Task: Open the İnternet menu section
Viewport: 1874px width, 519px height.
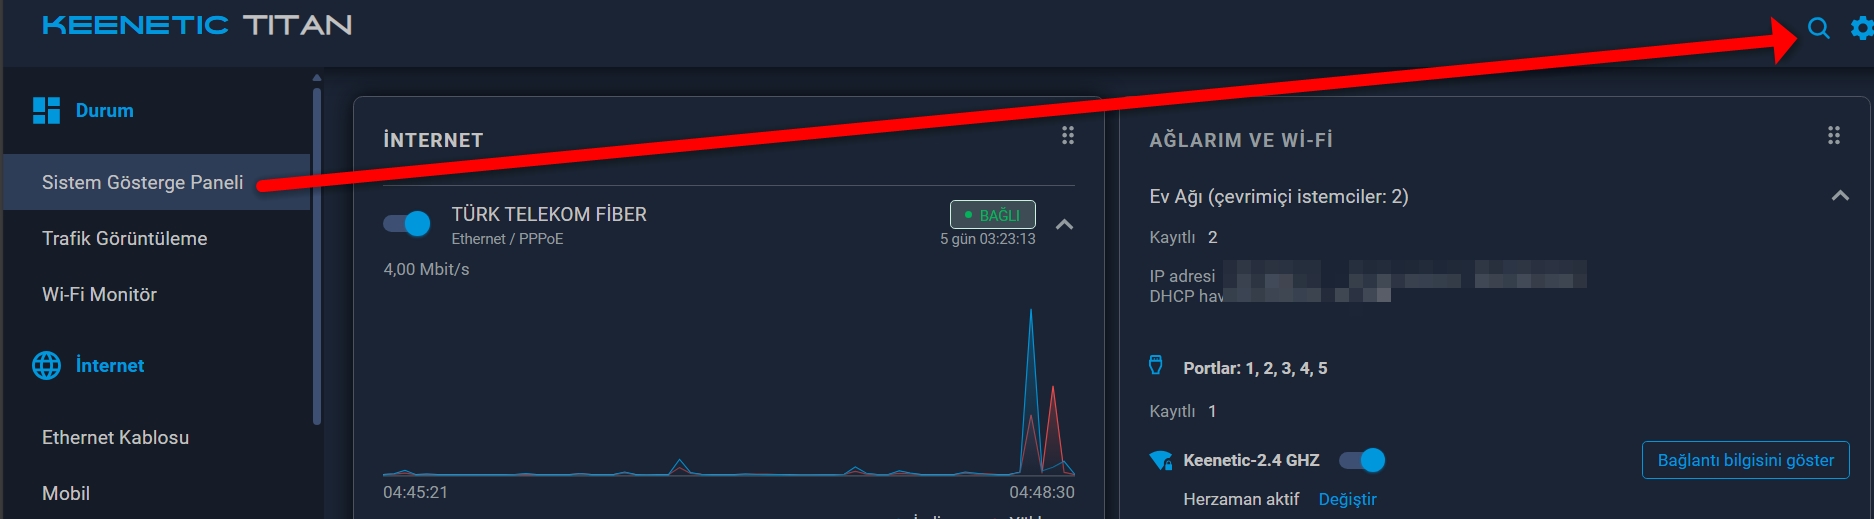Action: pos(110,365)
